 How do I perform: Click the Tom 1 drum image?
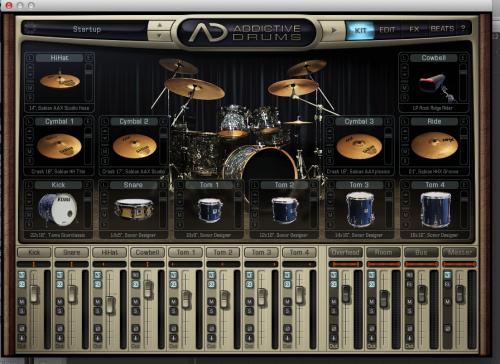(x=209, y=210)
